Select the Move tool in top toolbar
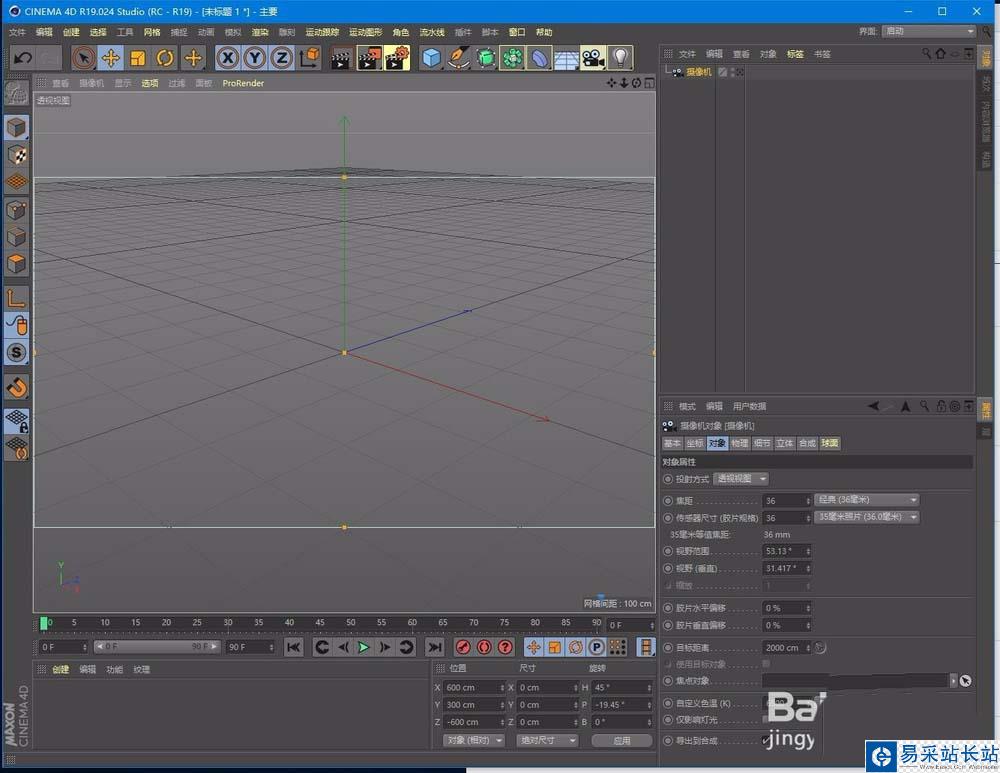Screen dimensions: 1000x773 (x=110, y=59)
